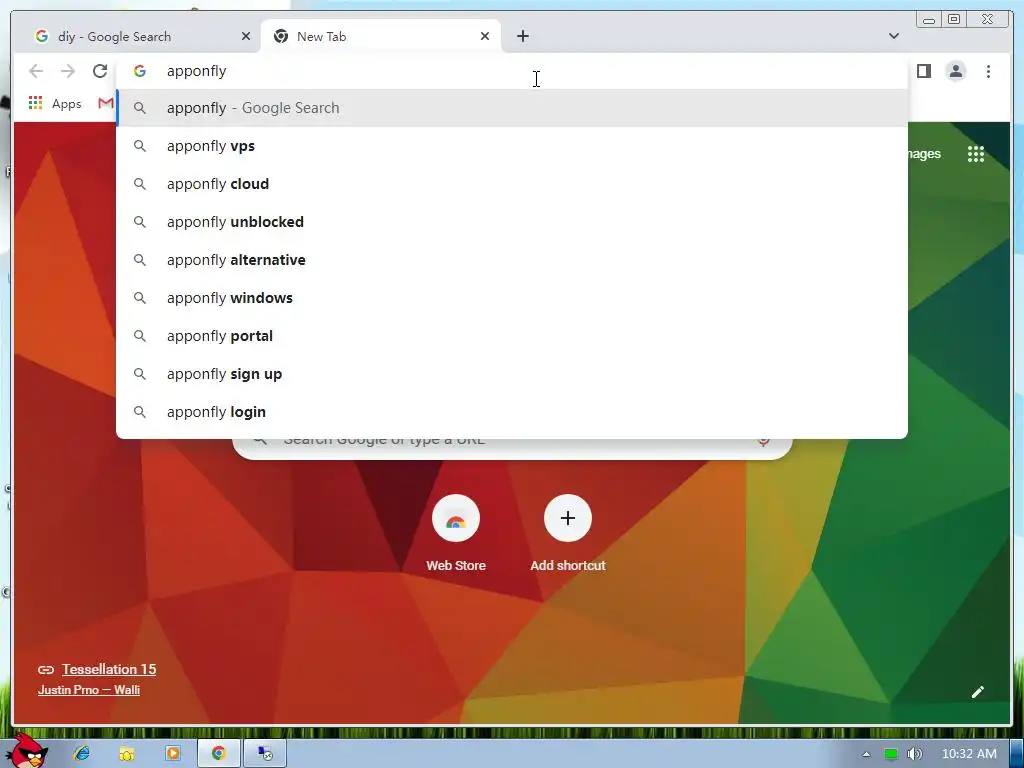Switch to the diy - Google Search tab
Image resolution: width=1024 pixels, height=768 pixels.
[137, 37]
